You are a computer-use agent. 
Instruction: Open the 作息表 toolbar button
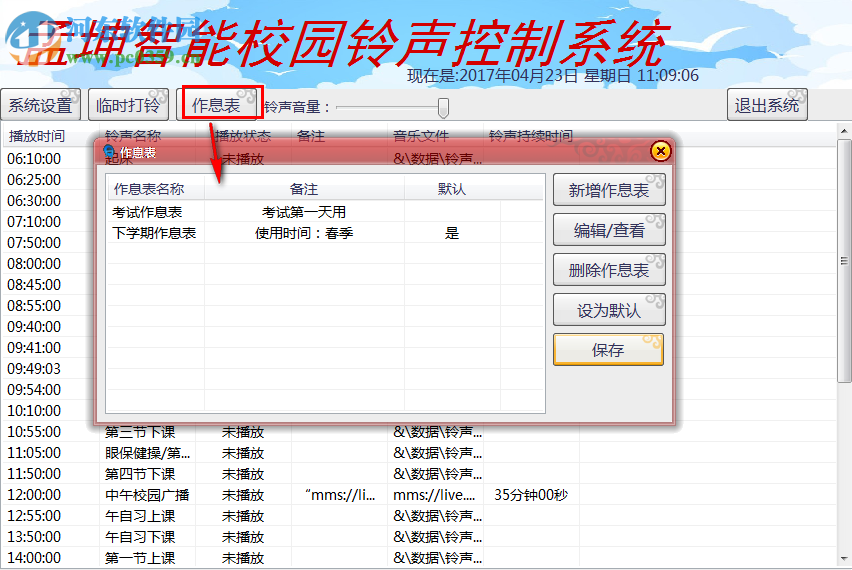tap(216, 105)
